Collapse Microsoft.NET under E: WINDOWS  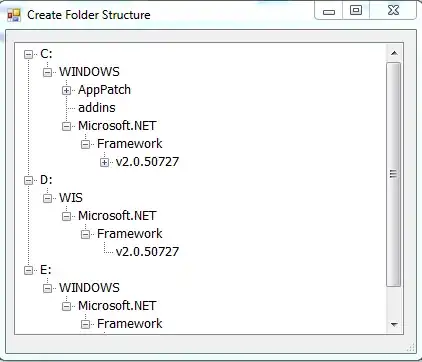(67, 306)
